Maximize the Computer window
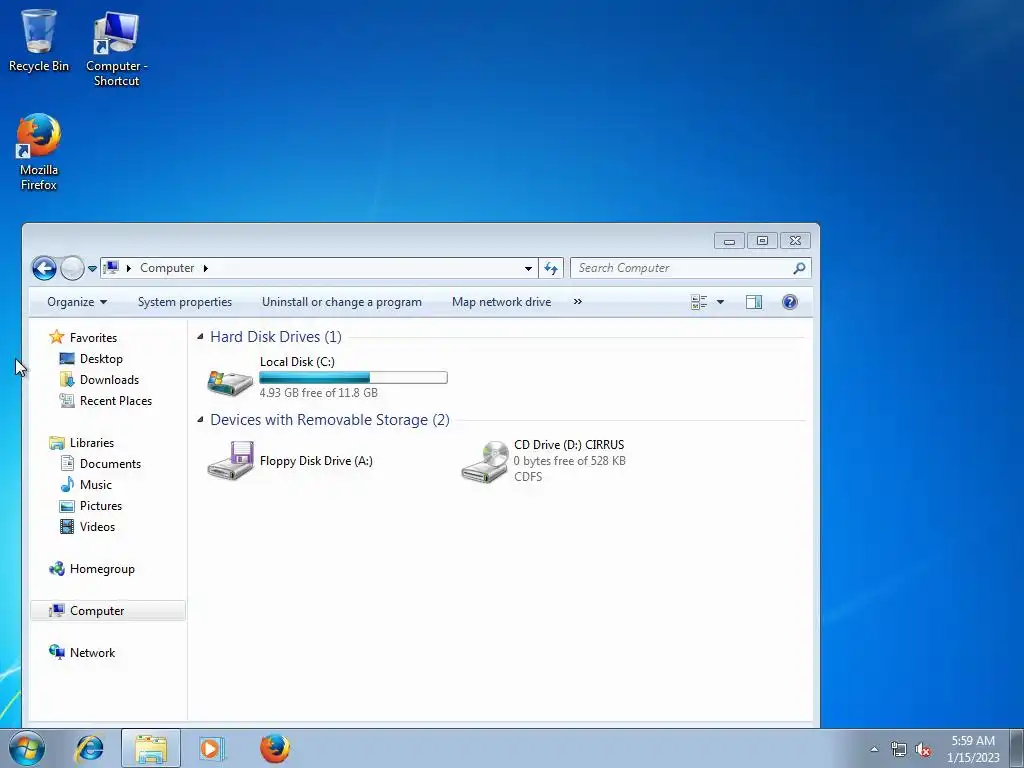Screen dimensions: 1024x768 pyautogui.click(x=761, y=240)
